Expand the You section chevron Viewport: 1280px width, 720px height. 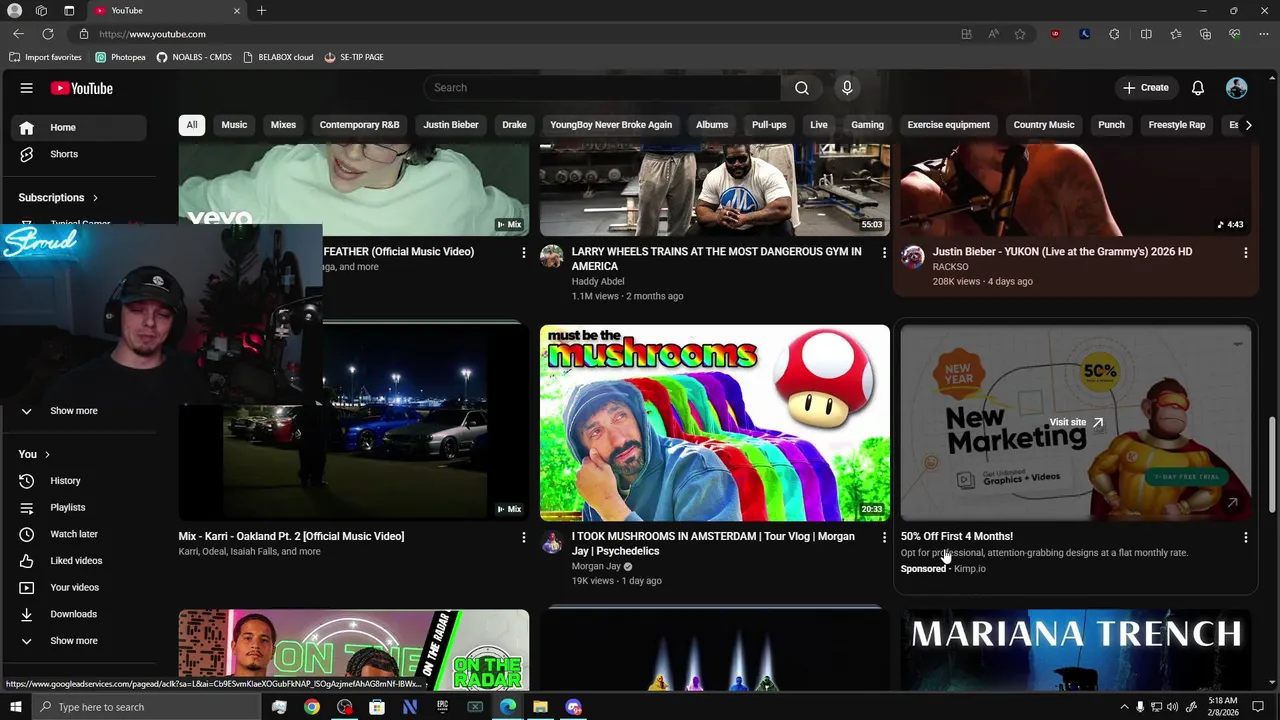point(47,455)
